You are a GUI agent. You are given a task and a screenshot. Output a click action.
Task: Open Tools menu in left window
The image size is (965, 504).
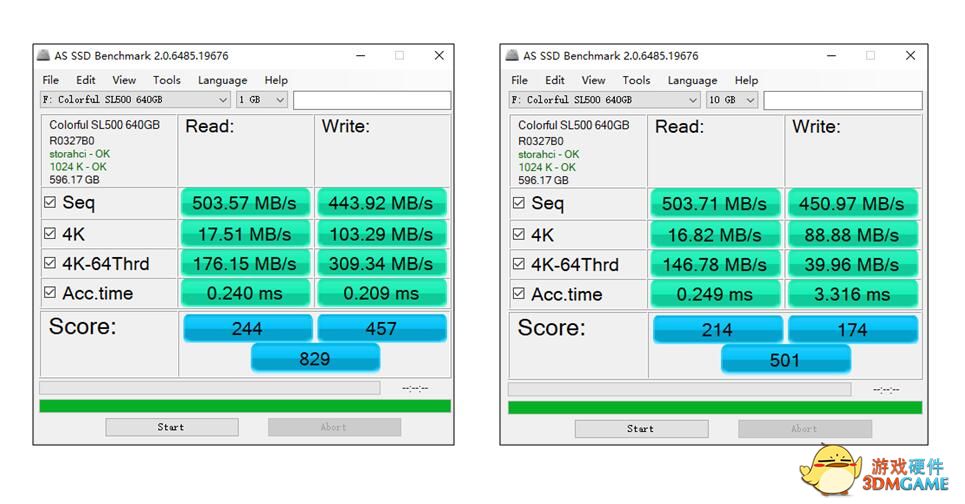167,80
